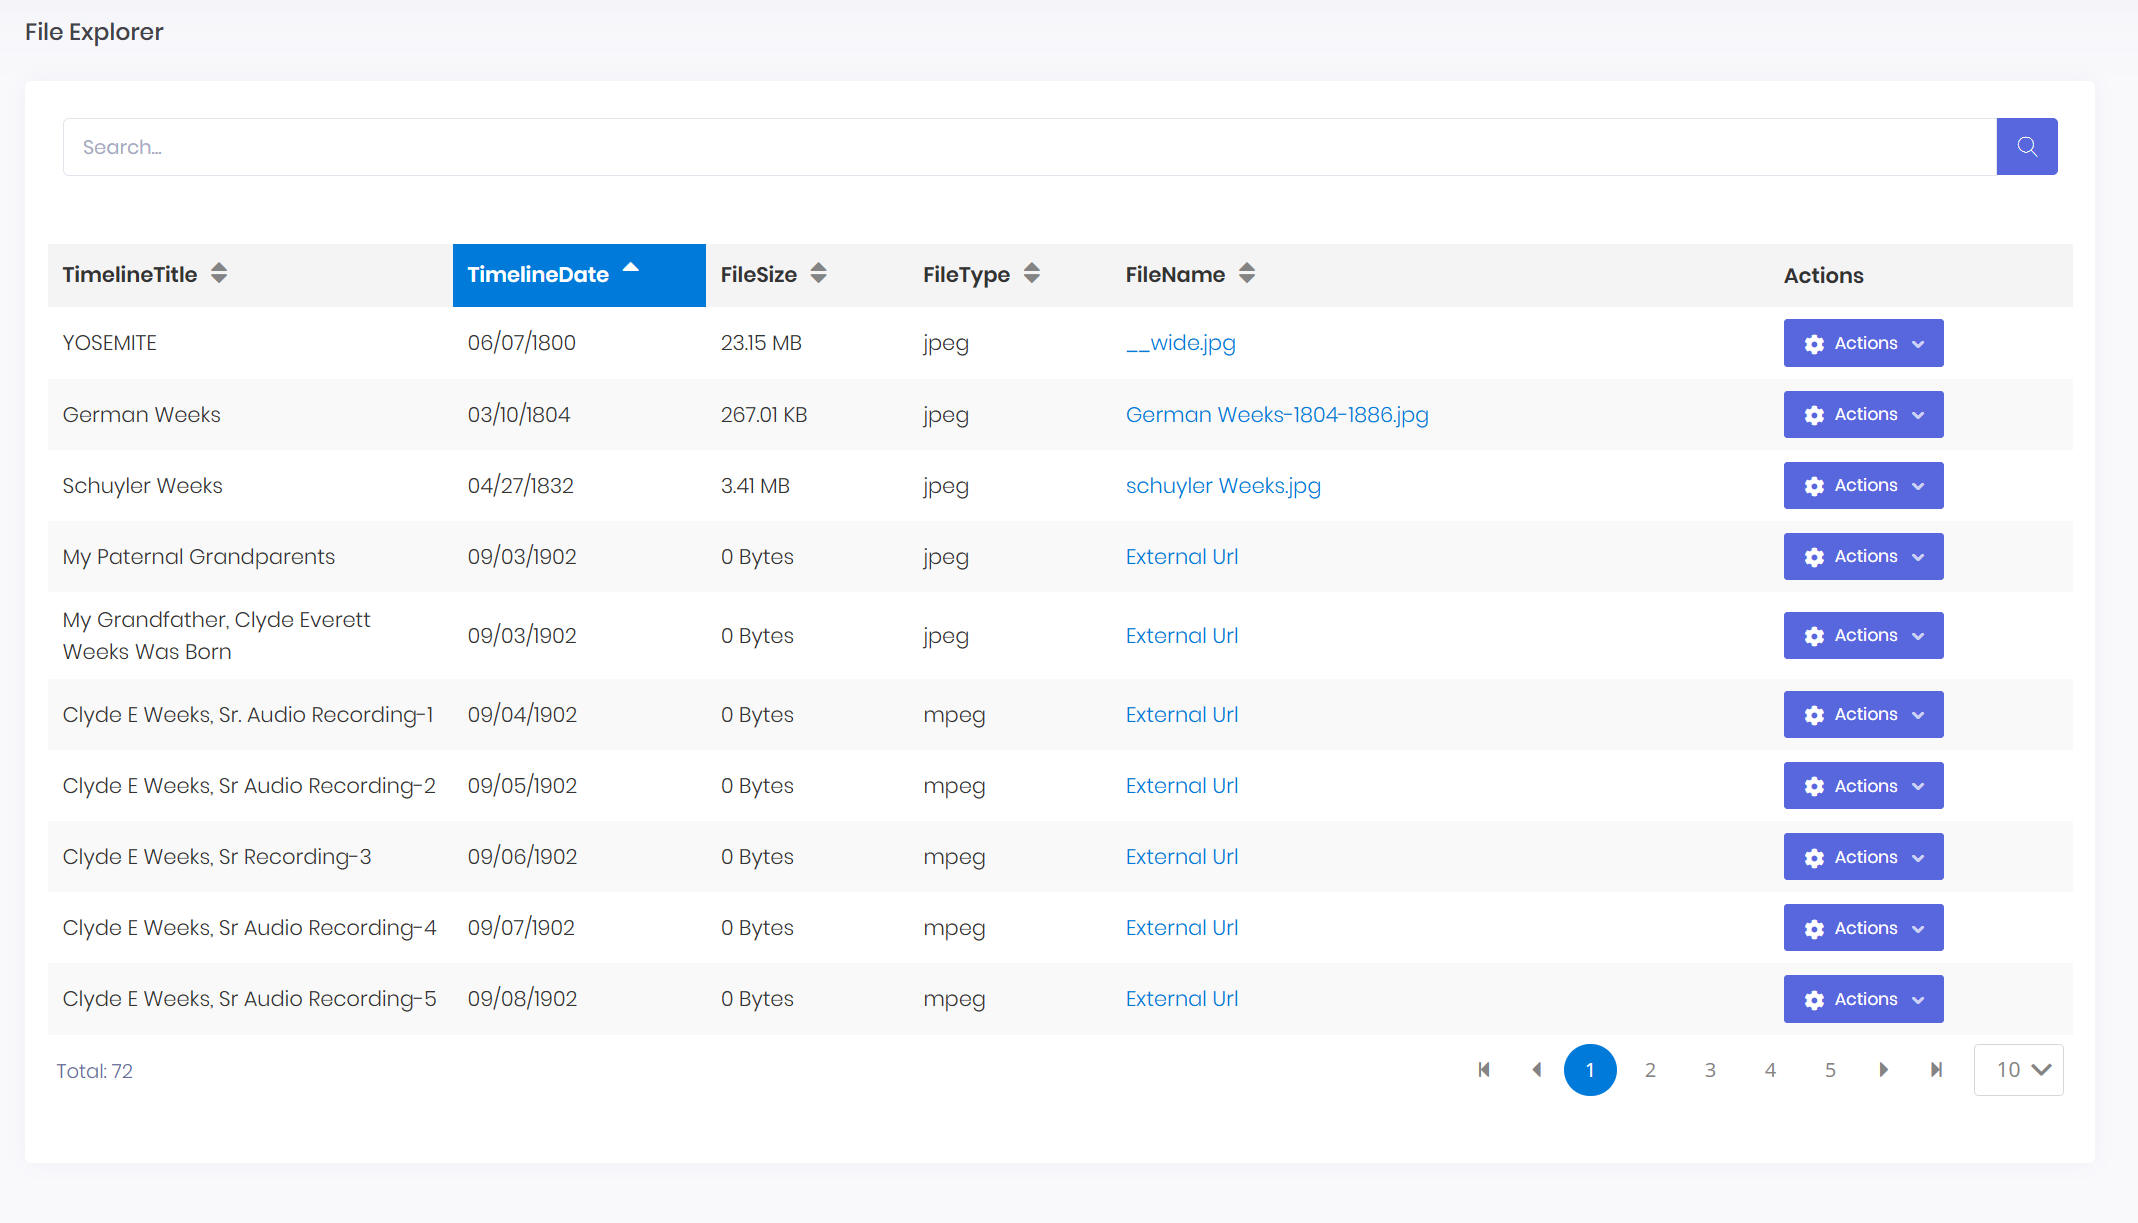The width and height of the screenshot is (2138, 1223).
Task: Select the My Paternal Grandparents title
Action: pos(199,556)
